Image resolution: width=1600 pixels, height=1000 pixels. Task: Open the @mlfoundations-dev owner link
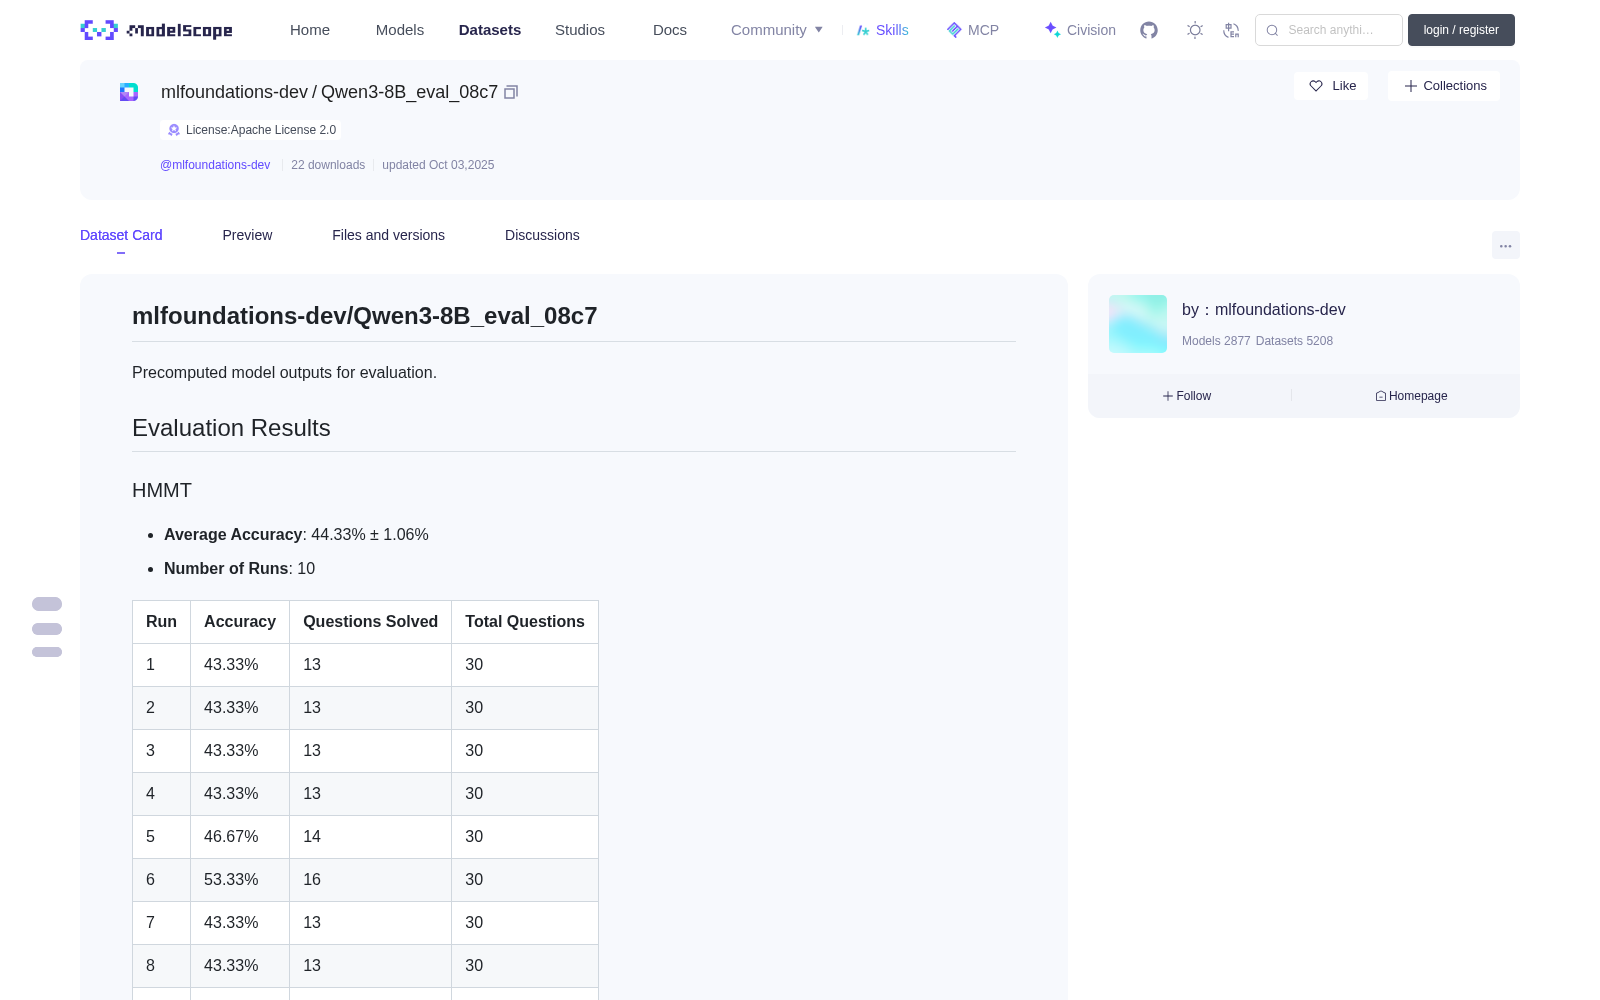point(215,165)
